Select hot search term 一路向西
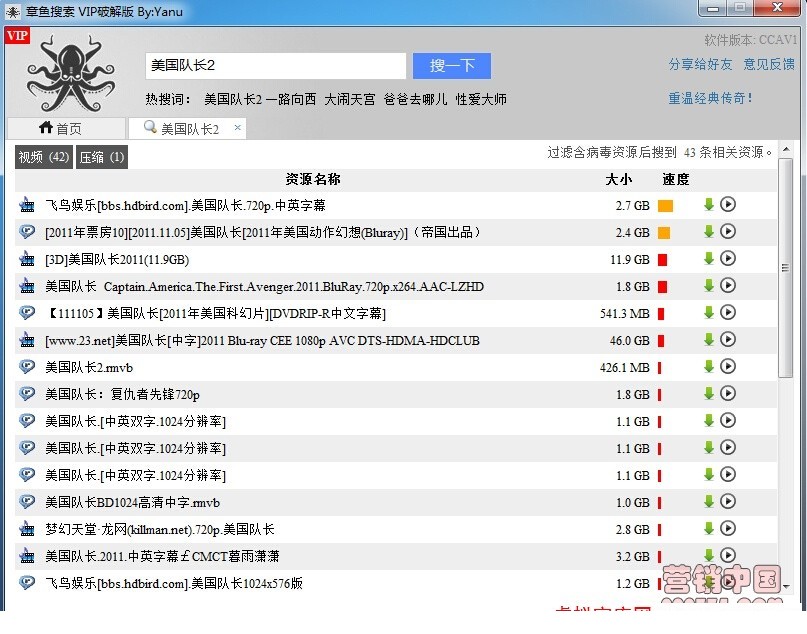Image resolution: width=807 pixels, height=634 pixels. (x=291, y=99)
